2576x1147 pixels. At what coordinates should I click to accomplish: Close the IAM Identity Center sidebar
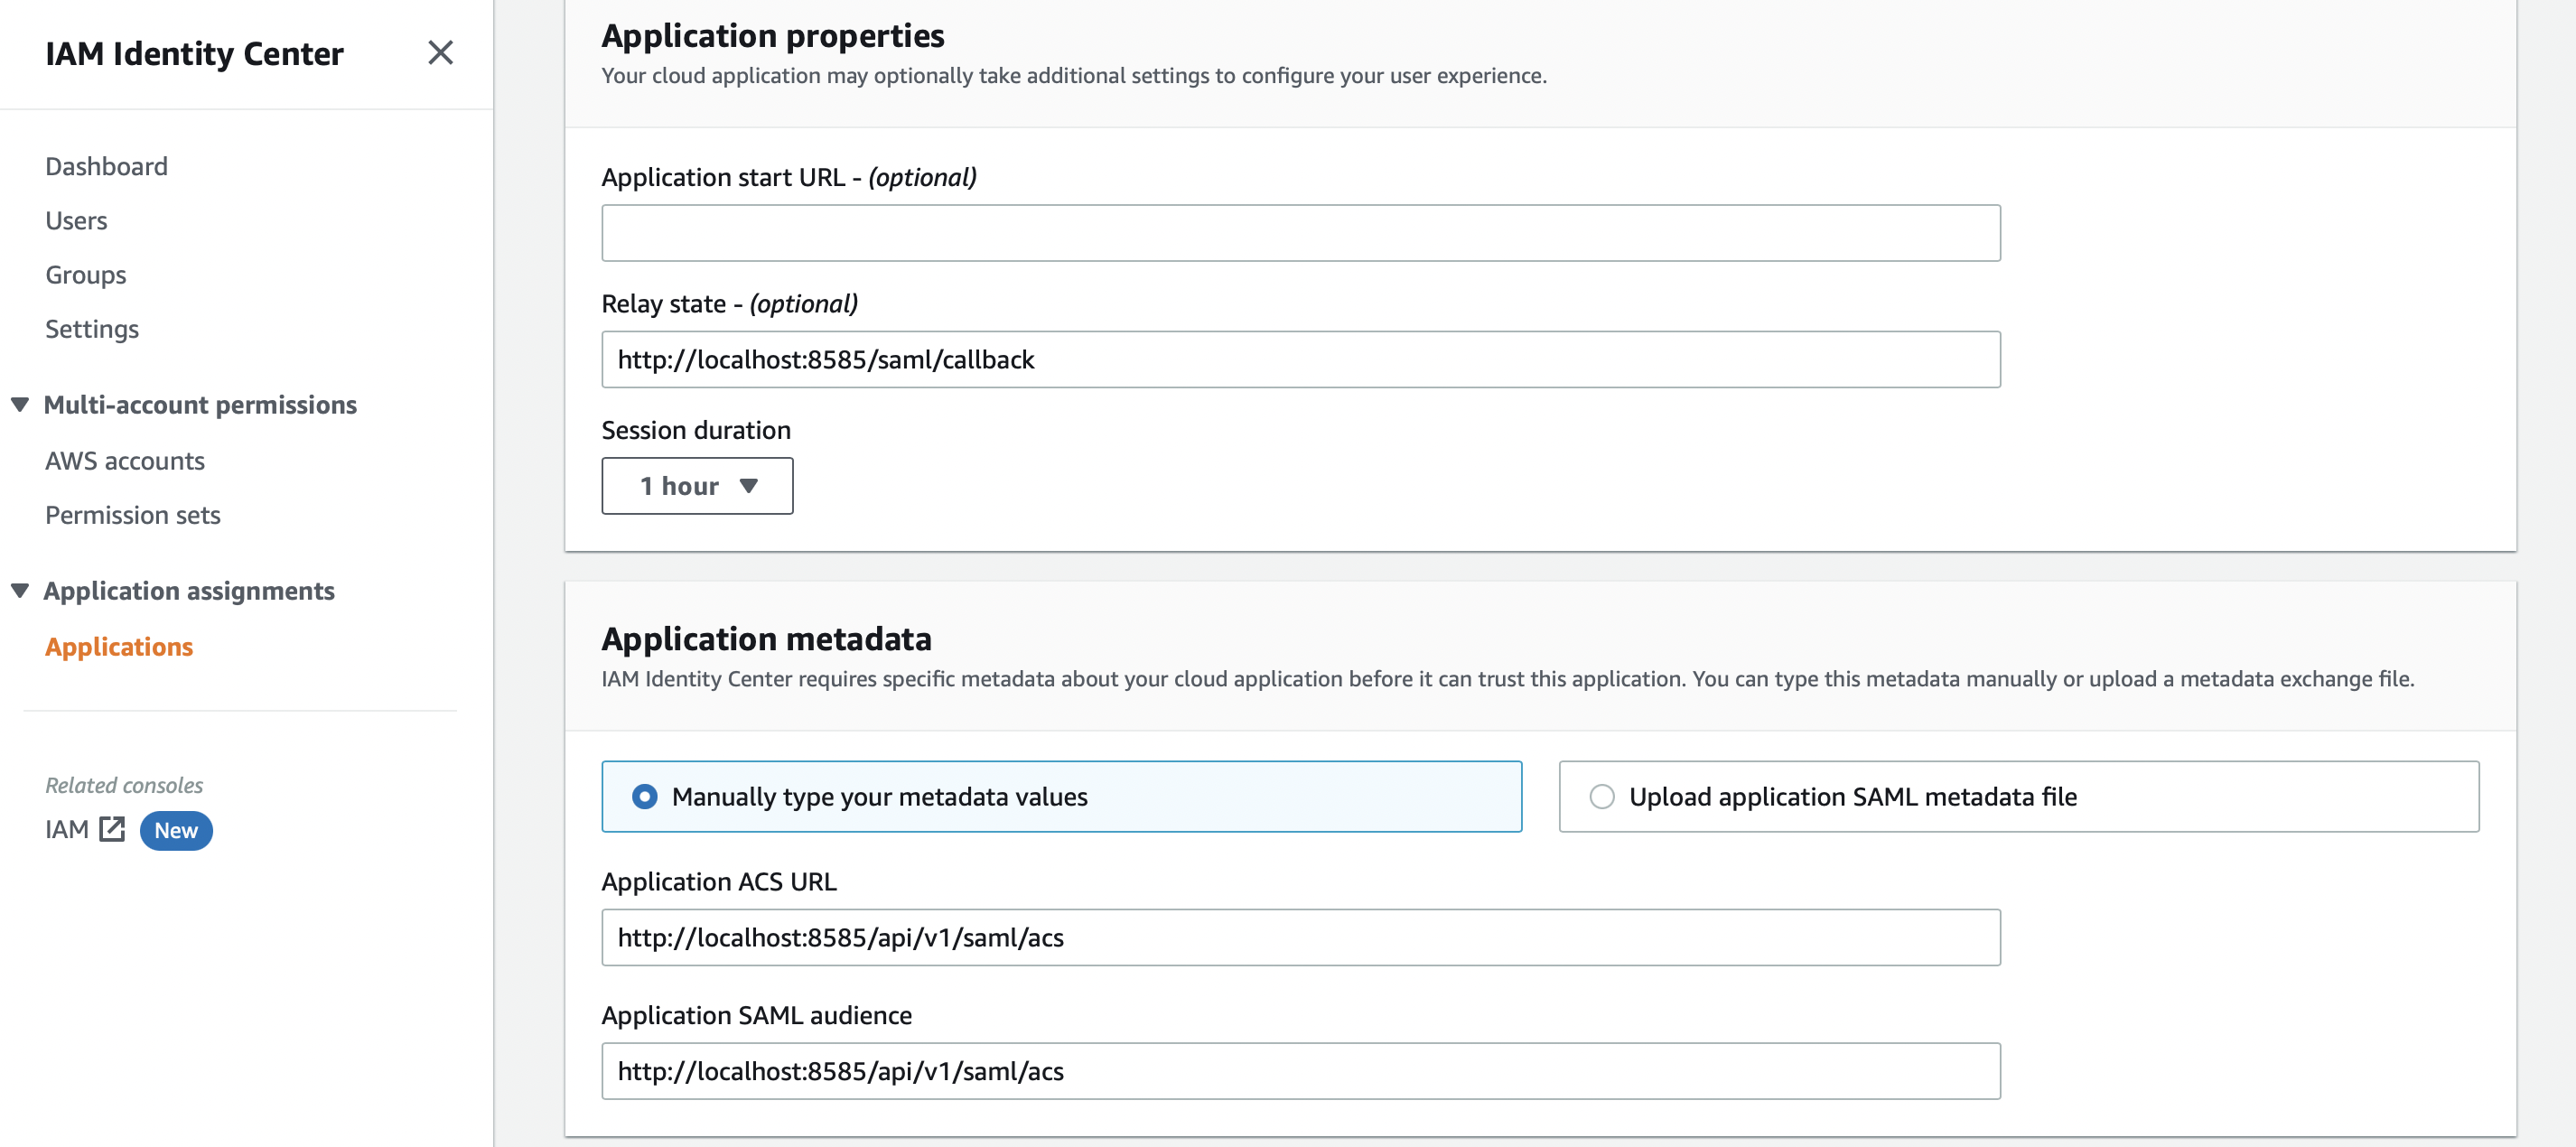click(x=440, y=53)
